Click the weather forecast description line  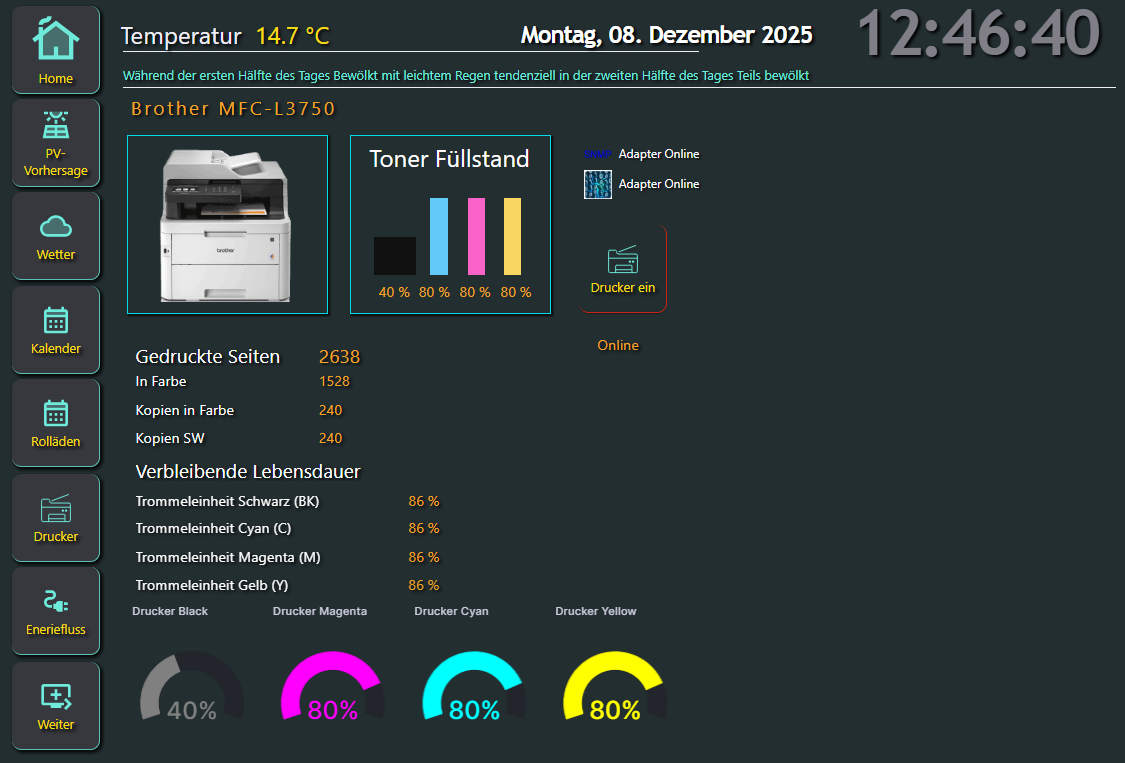click(x=466, y=75)
